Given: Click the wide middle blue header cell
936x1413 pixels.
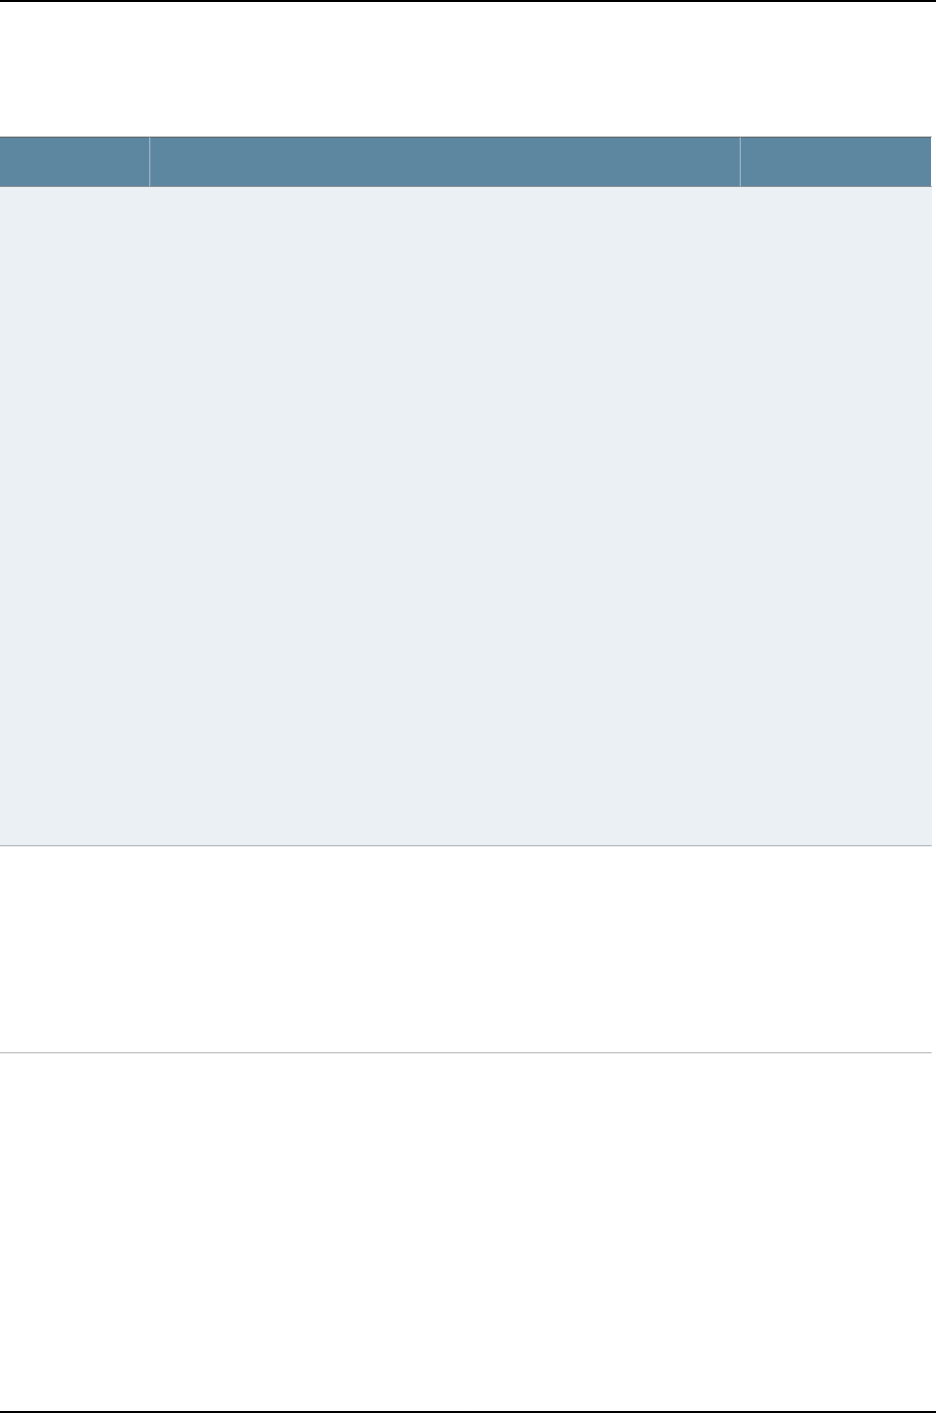Looking at the screenshot, I should tap(445, 162).
